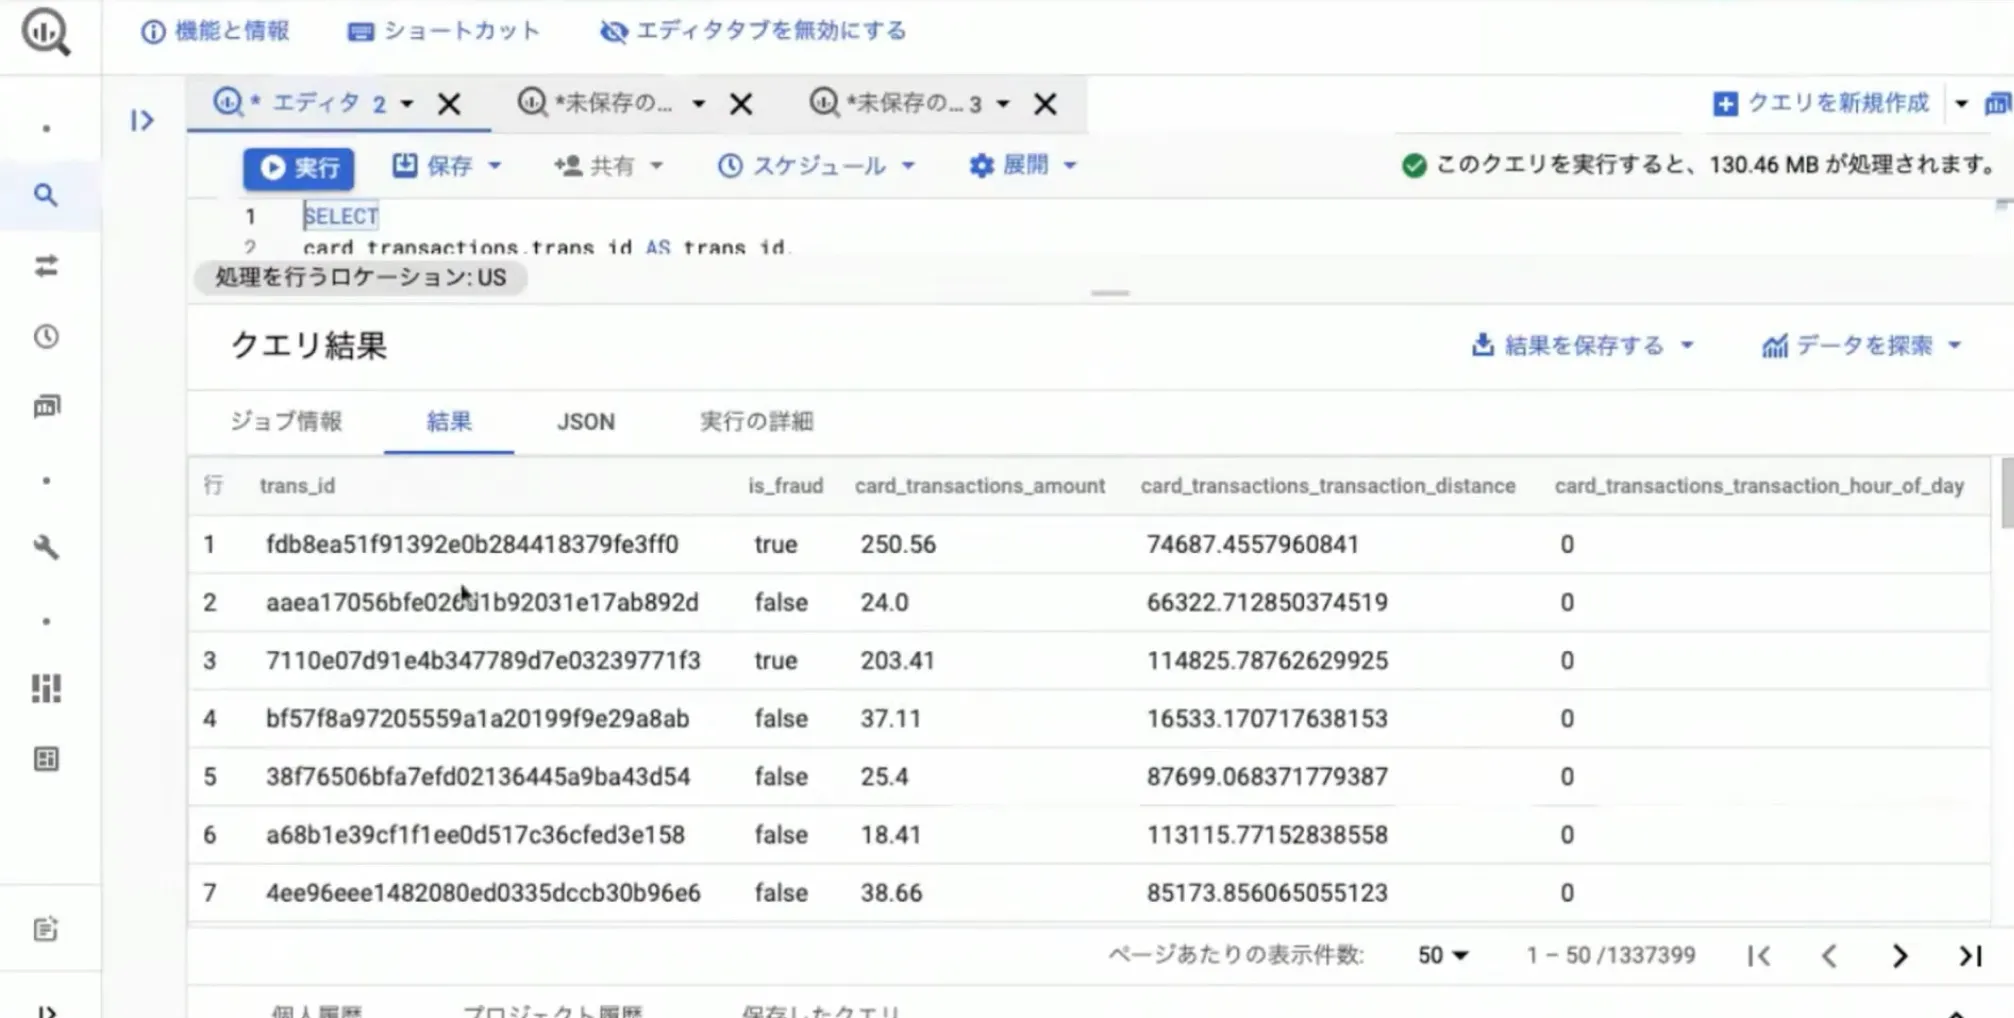Open 展開 settings dropdown
2014x1018 pixels.
(1022, 165)
